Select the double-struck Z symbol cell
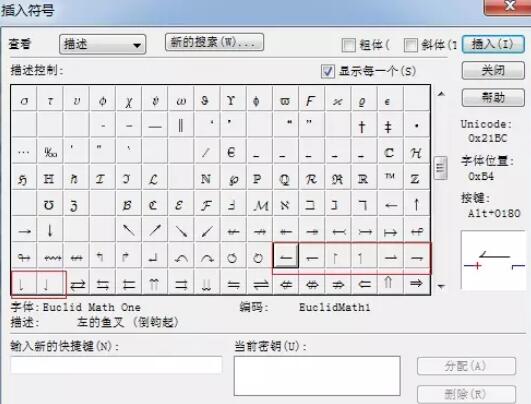Image resolution: width=531 pixels, height=404 pixels. (x=416, y=178)
